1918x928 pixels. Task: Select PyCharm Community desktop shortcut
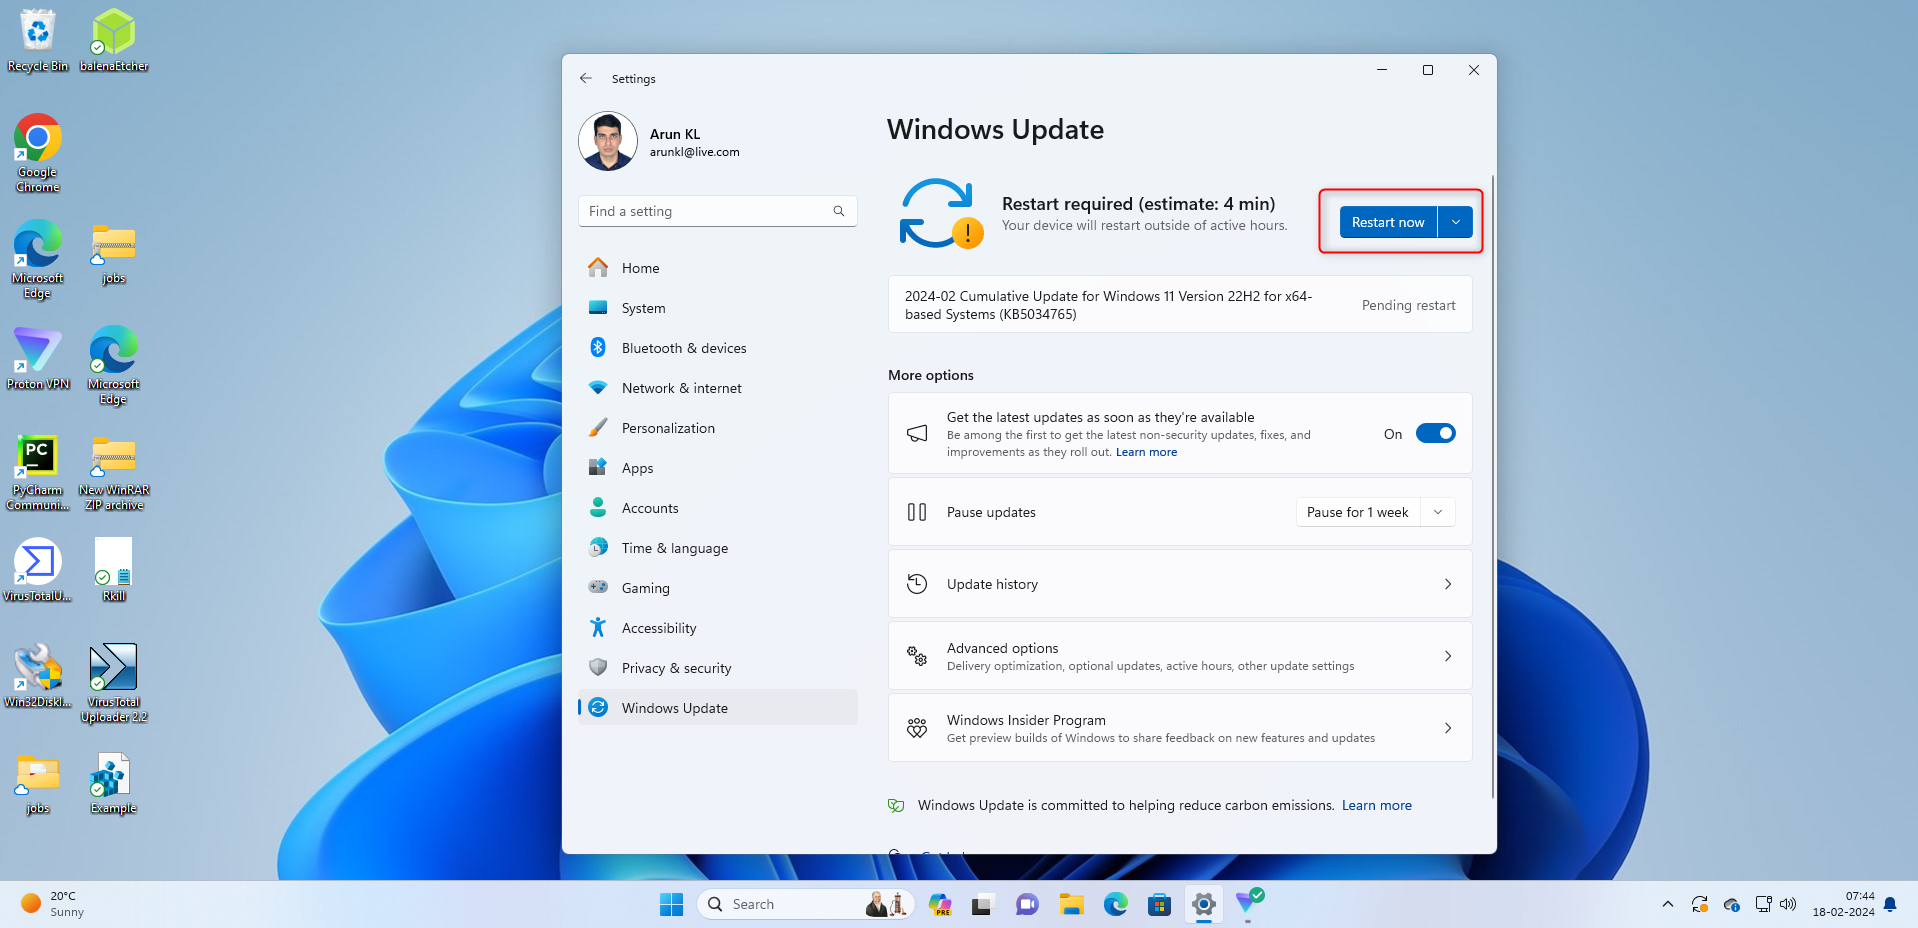point(38,472)
